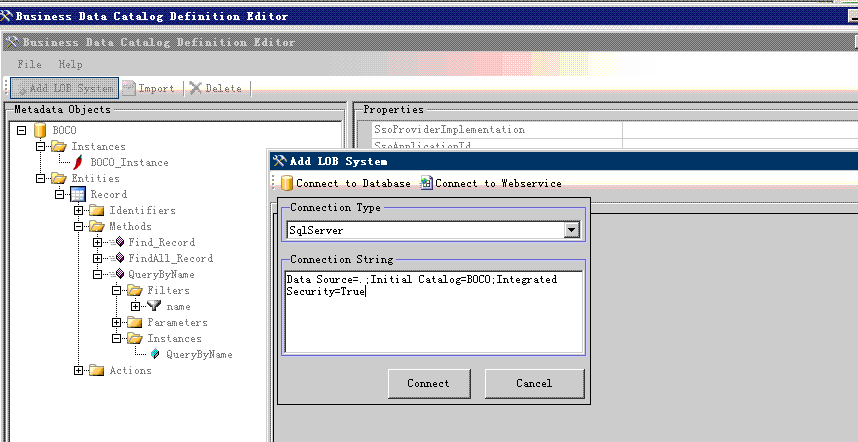Viewport: 858px width, 442px height.
Task: Click the Identifiers folder icon
Action: coord(97,210)
